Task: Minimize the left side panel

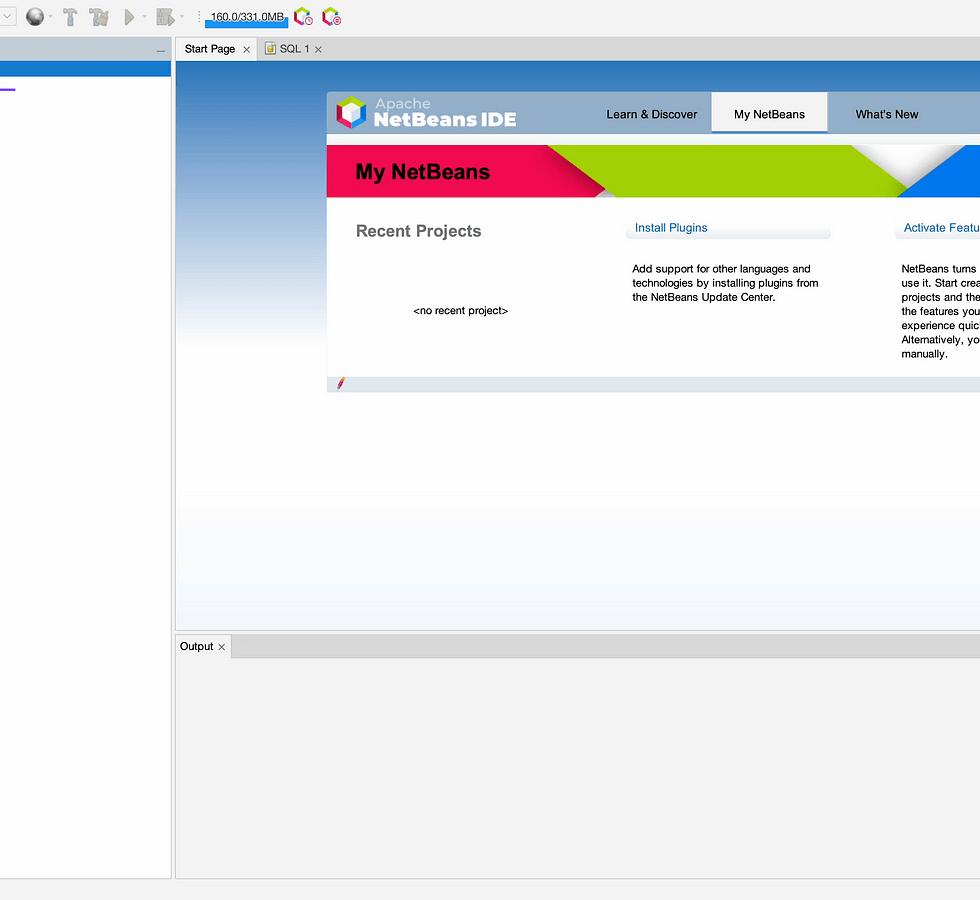Action: [160, 50]
